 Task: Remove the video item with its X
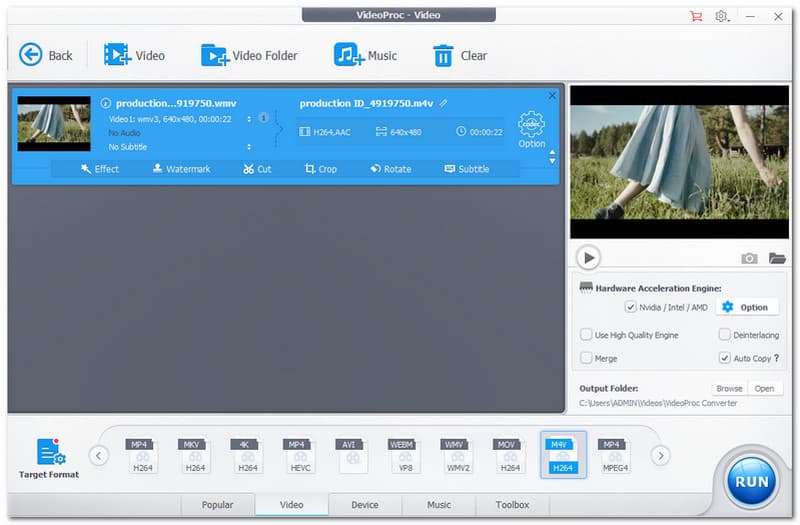click(x=552, y=95)
